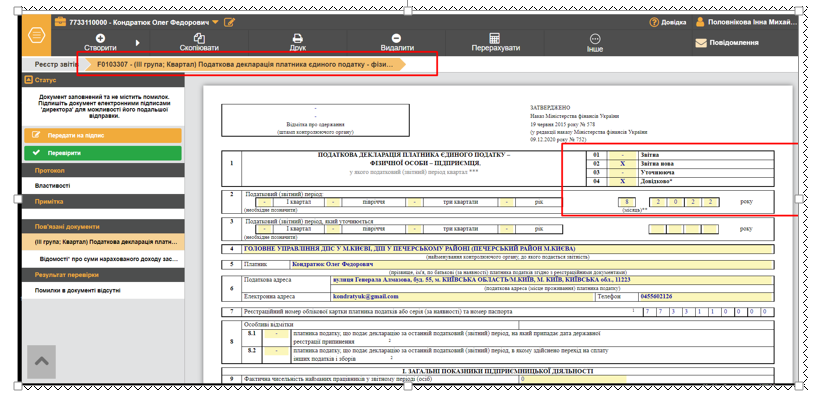
Task: Toggle the 04 Довідково checkbox
Action: coord(622,181)
